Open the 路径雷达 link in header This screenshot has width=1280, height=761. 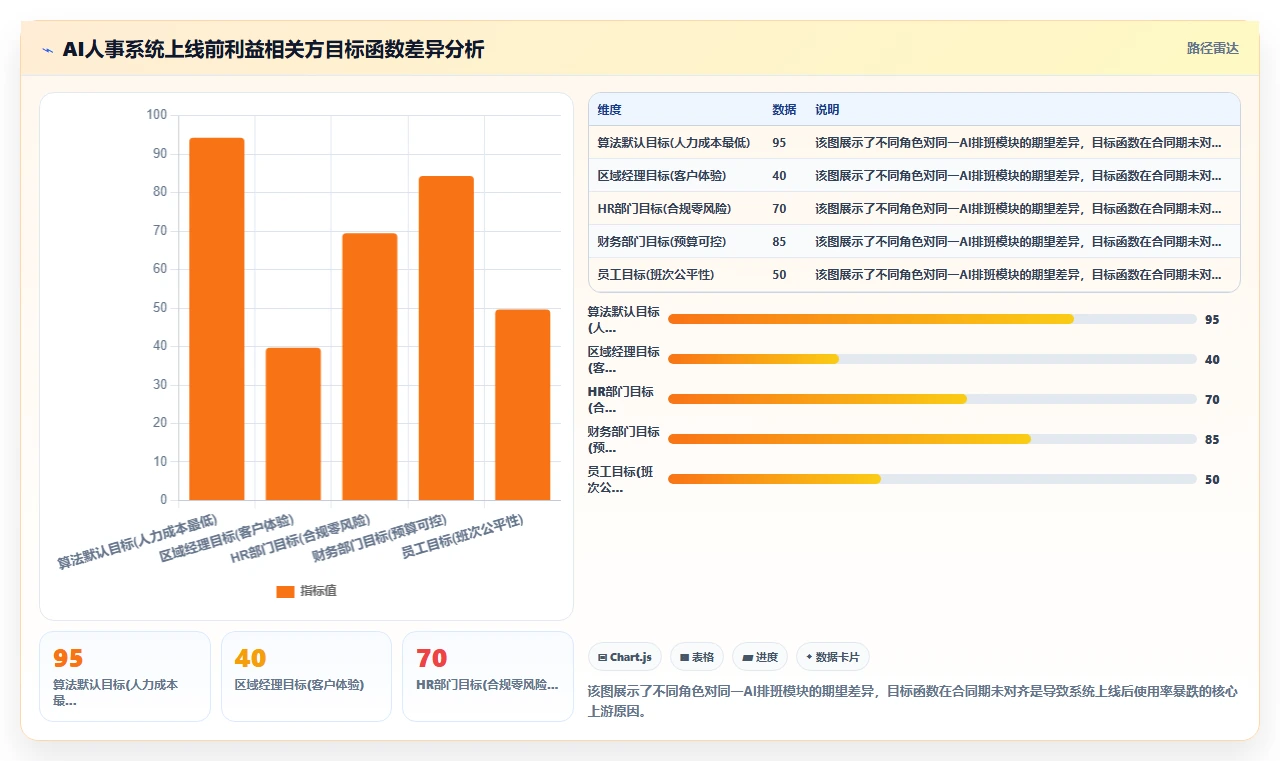pyautogui.click(x=1212, y=48)
